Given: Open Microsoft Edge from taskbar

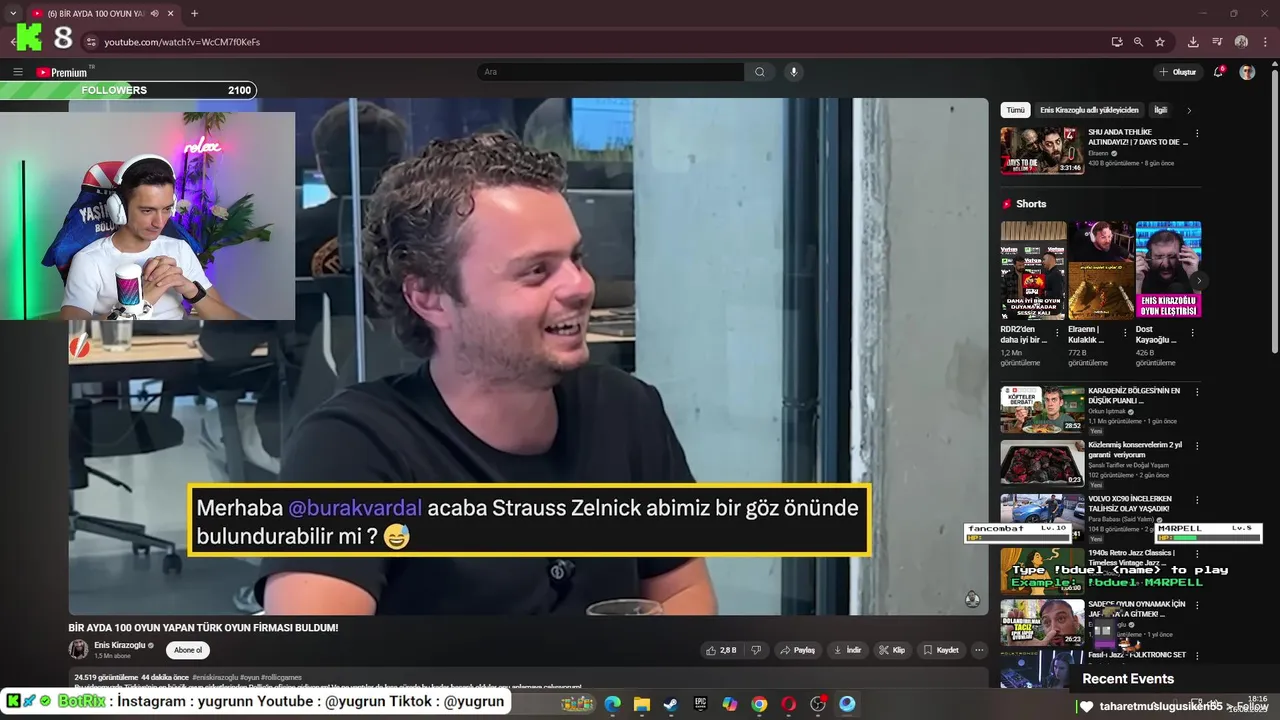Looking at the screenshot, I should [612, 704].
